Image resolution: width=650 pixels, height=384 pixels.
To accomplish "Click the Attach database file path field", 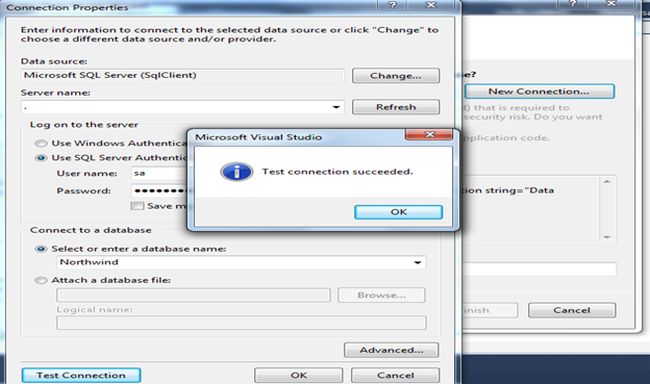I will (x=193, y=295).
